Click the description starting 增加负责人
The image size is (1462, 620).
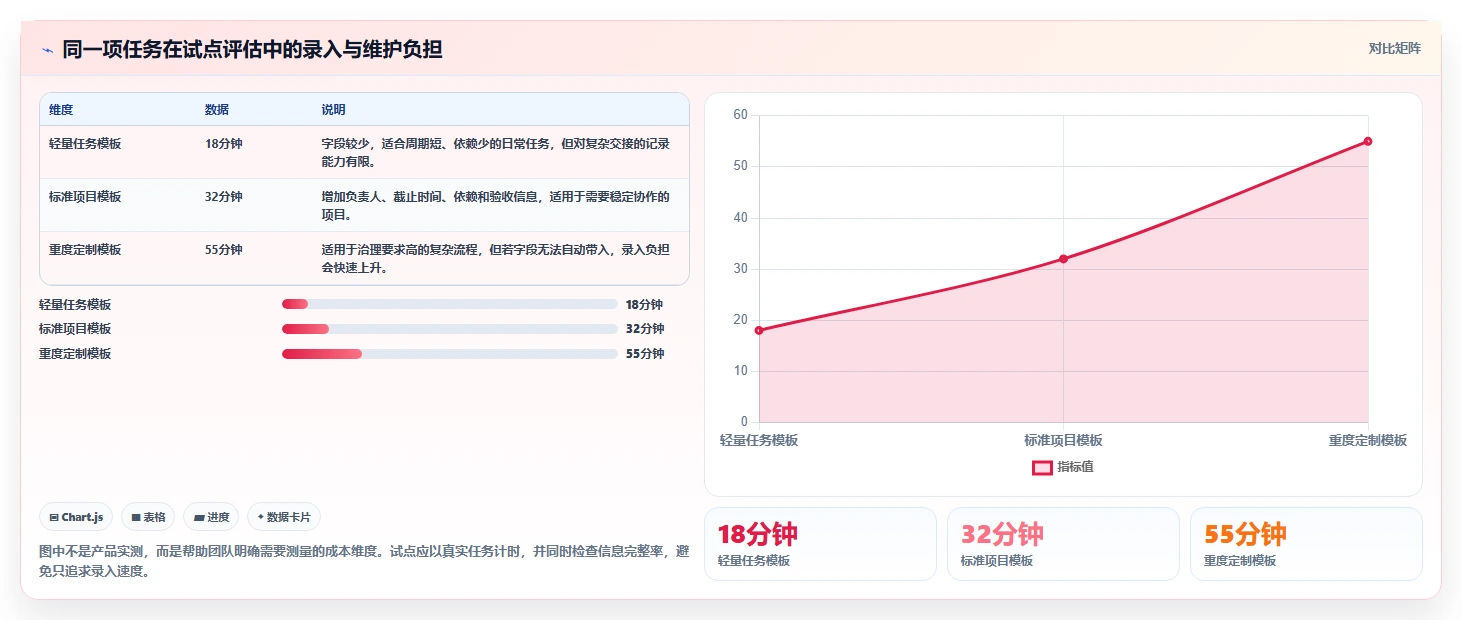point(495,205)
